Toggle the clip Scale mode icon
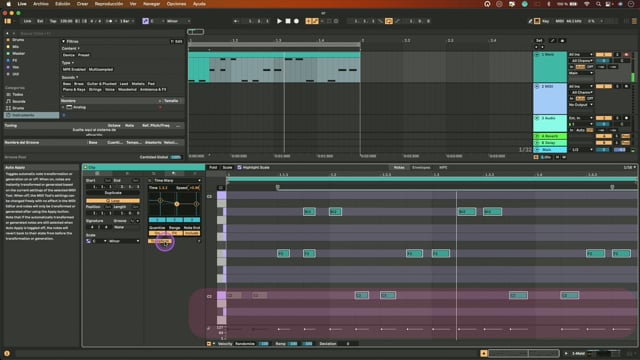640x360 pixels. coord(89,241)
